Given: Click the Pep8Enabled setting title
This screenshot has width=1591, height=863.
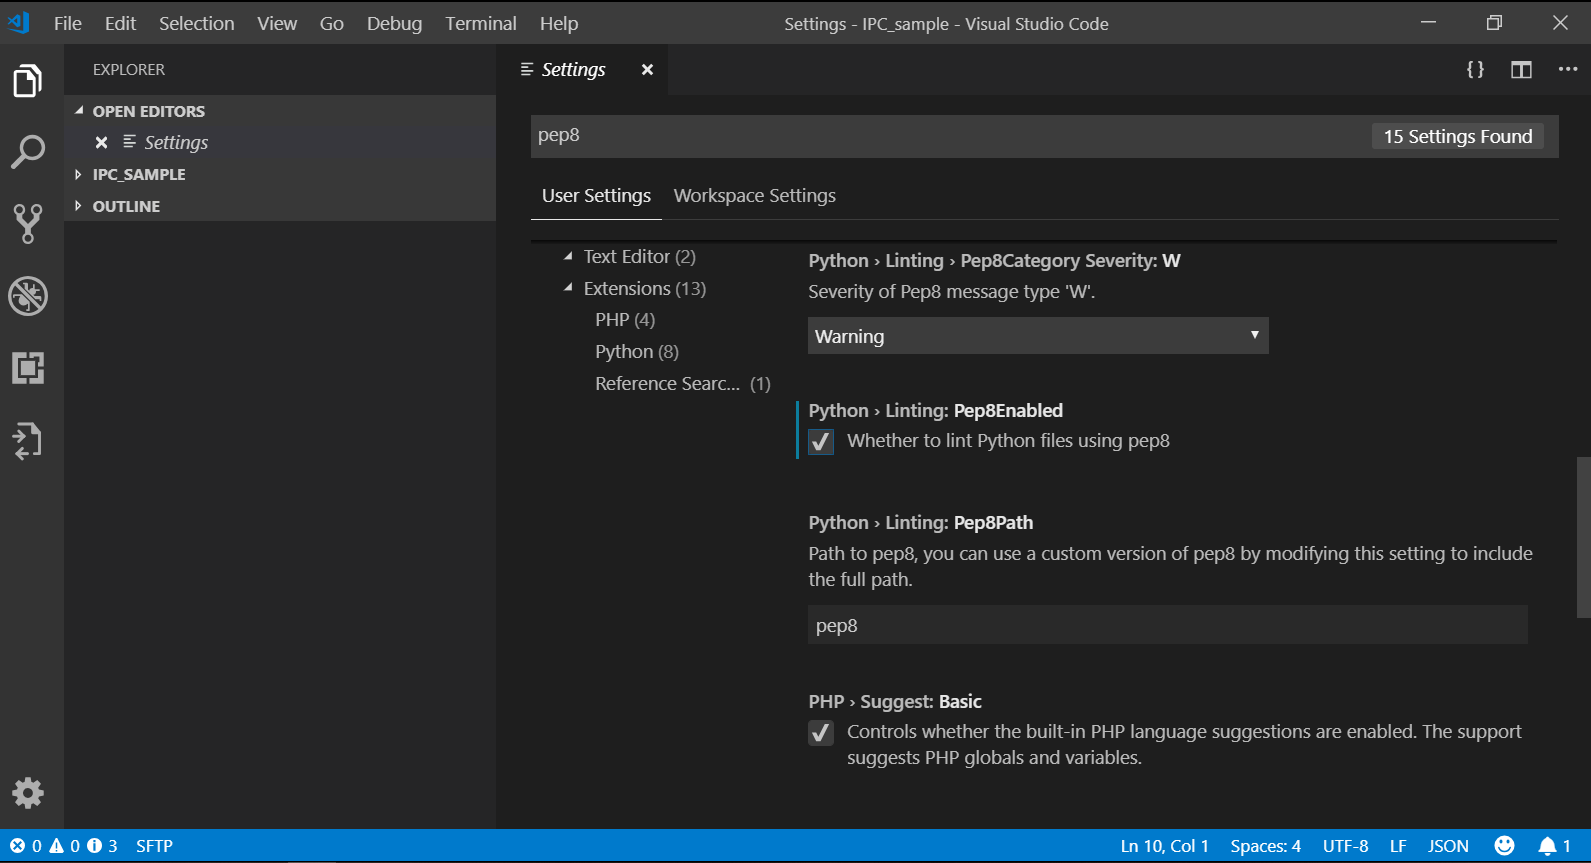Looking at the screenshot, I should pos(936,410).
